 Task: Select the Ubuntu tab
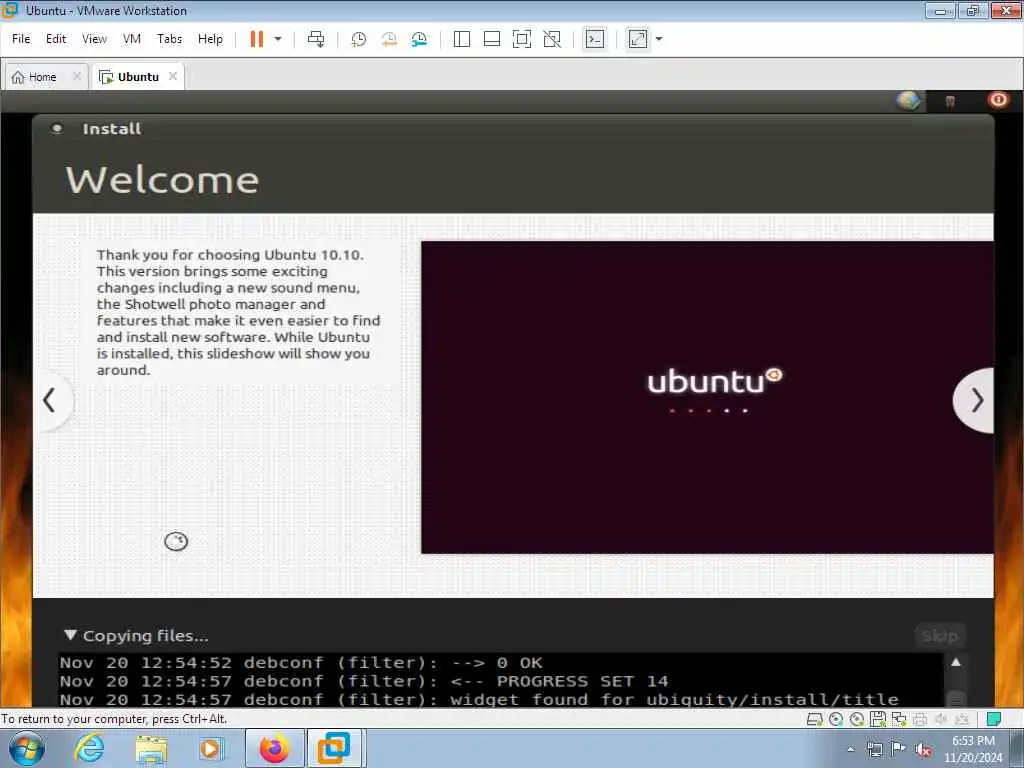pos(138,77)
